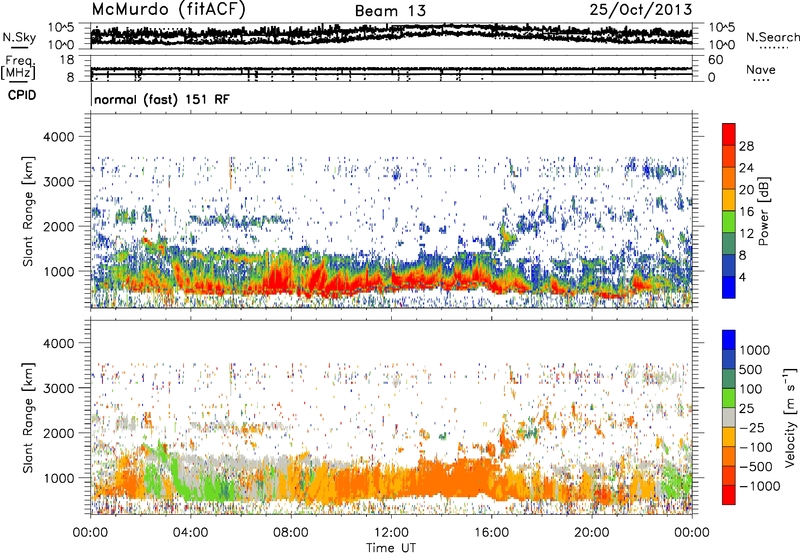Click the 08:00 time tick label

pos(291,533)
